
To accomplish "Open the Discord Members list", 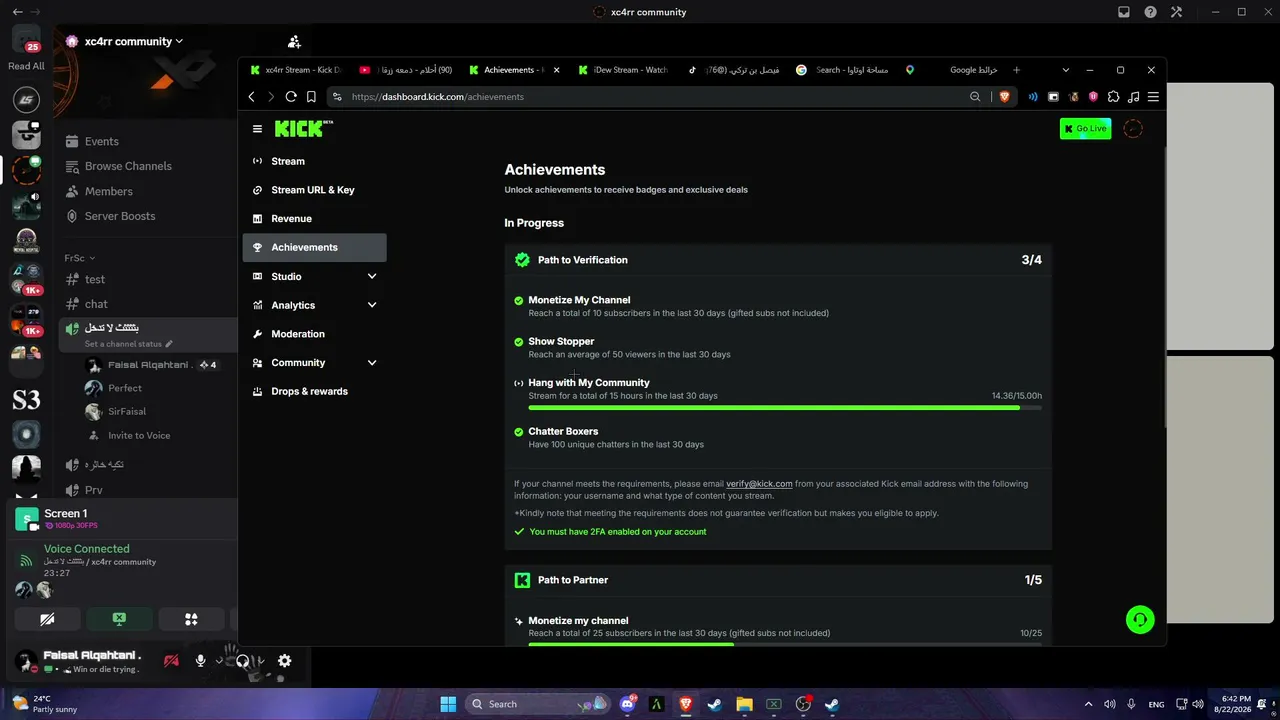I will click(109, 191).
